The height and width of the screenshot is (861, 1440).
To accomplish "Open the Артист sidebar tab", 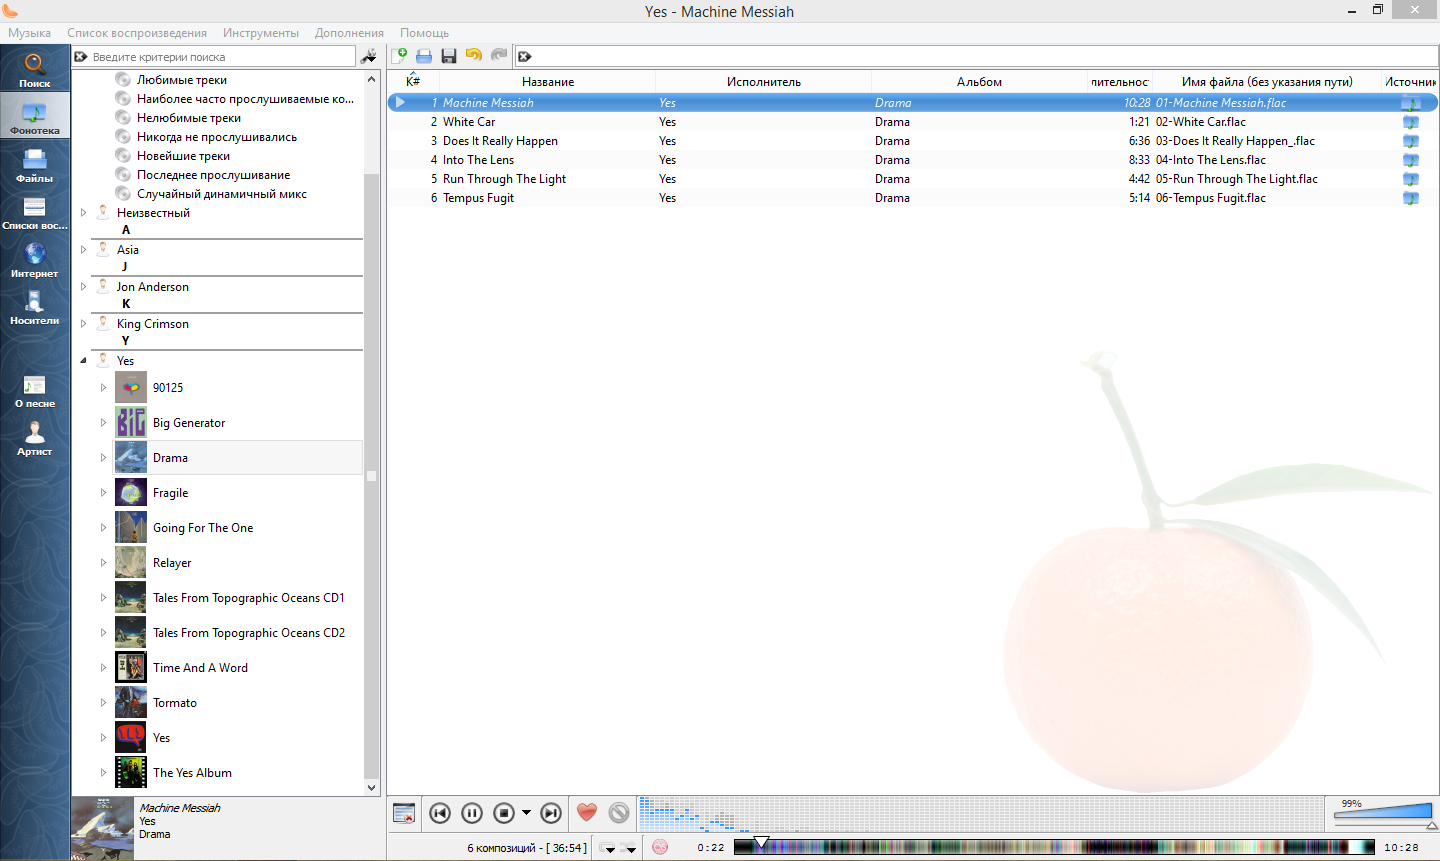I will pos(35,438).
